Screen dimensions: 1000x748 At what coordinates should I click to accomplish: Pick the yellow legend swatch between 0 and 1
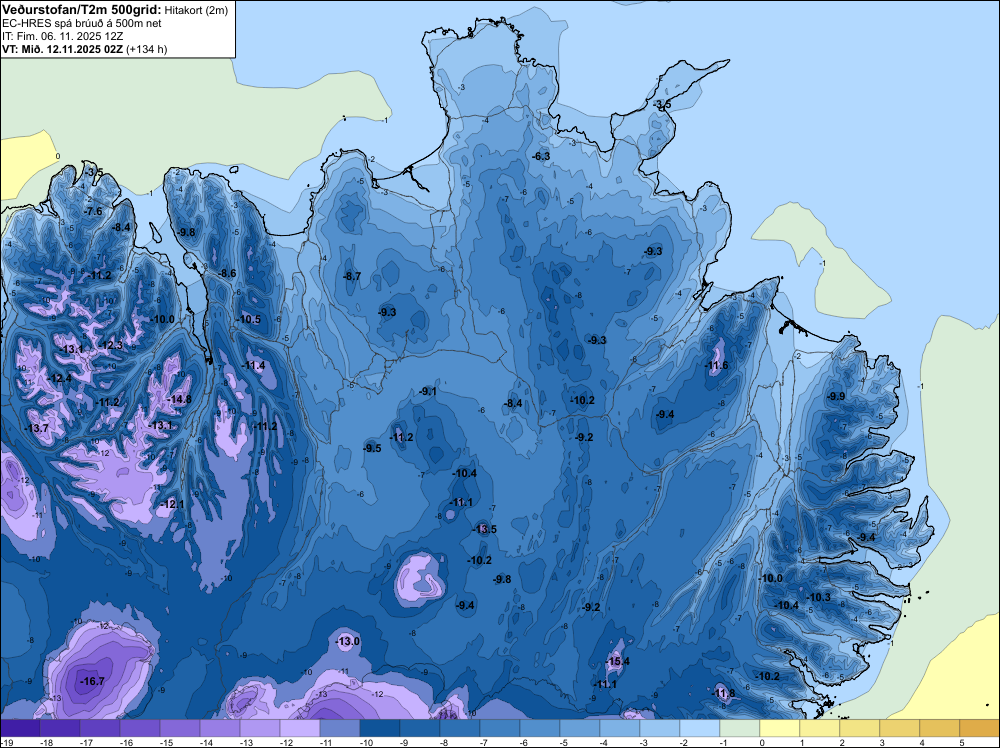[780, 728]
